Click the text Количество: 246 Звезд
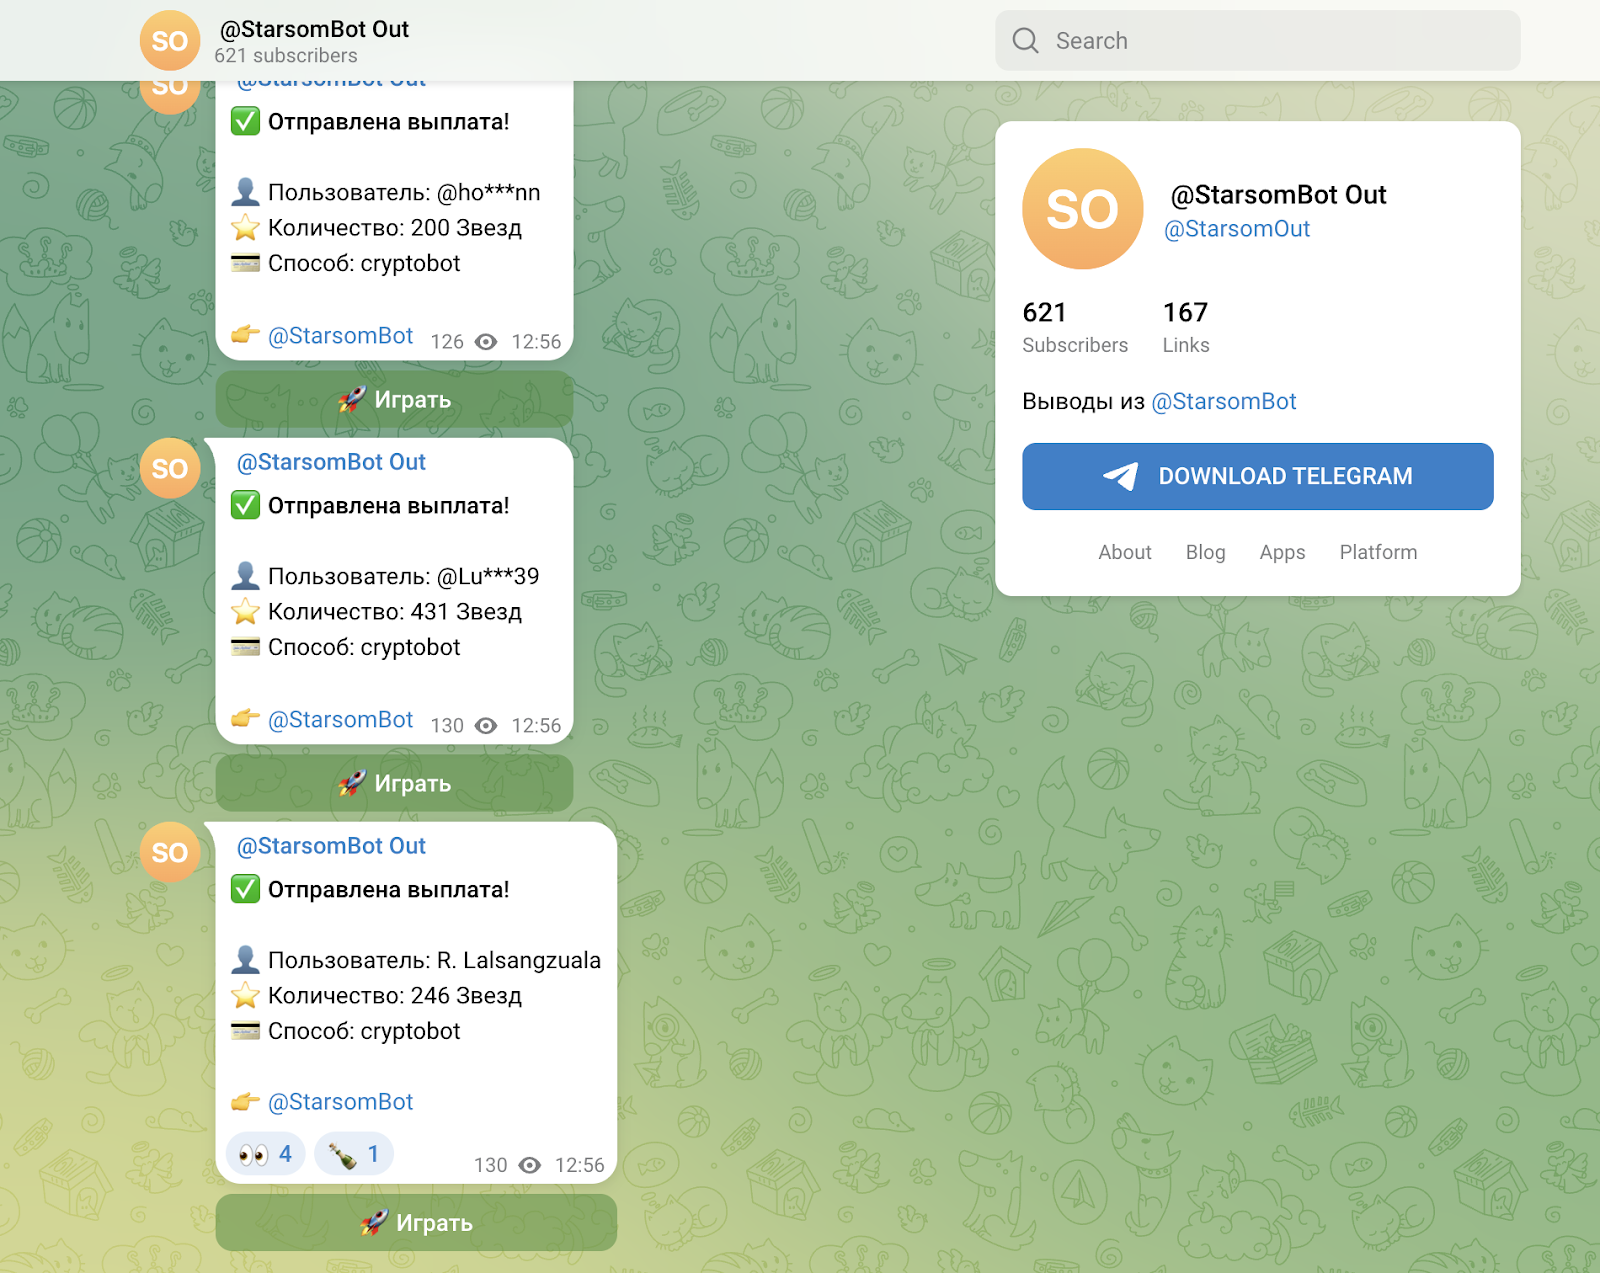1600x1273 pixels. point(395,996)
